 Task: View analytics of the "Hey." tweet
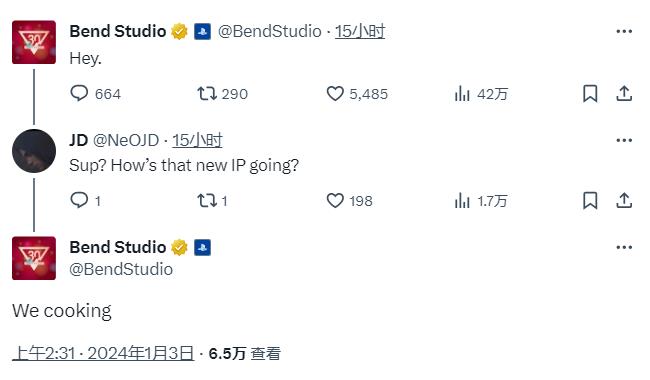point(462,94)
